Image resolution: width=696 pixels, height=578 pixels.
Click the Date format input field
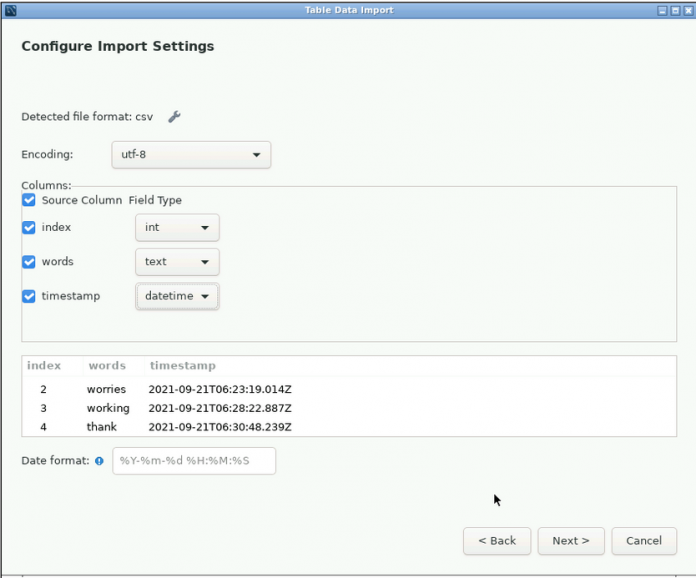click(194, 461)
